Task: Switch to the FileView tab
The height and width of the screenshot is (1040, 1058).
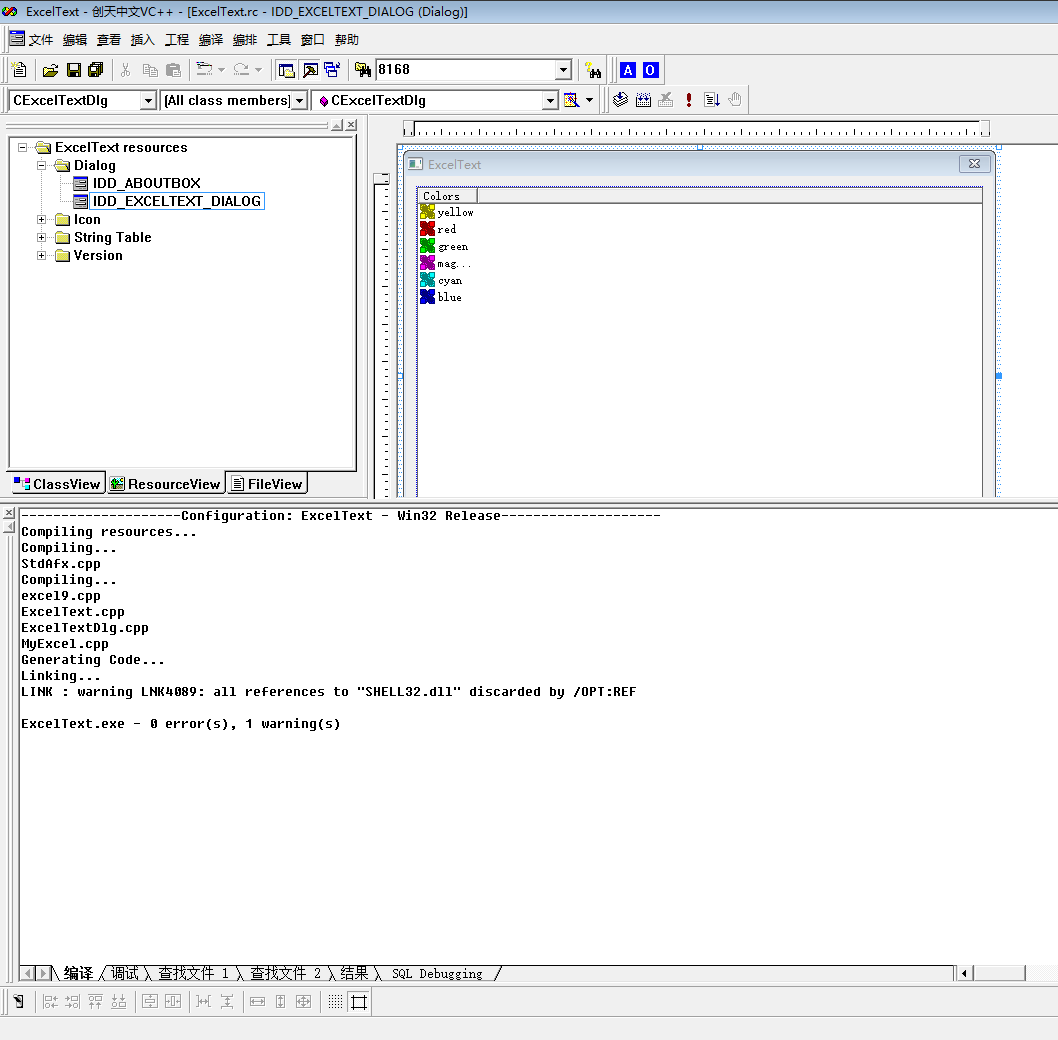Action: point(267,484)
